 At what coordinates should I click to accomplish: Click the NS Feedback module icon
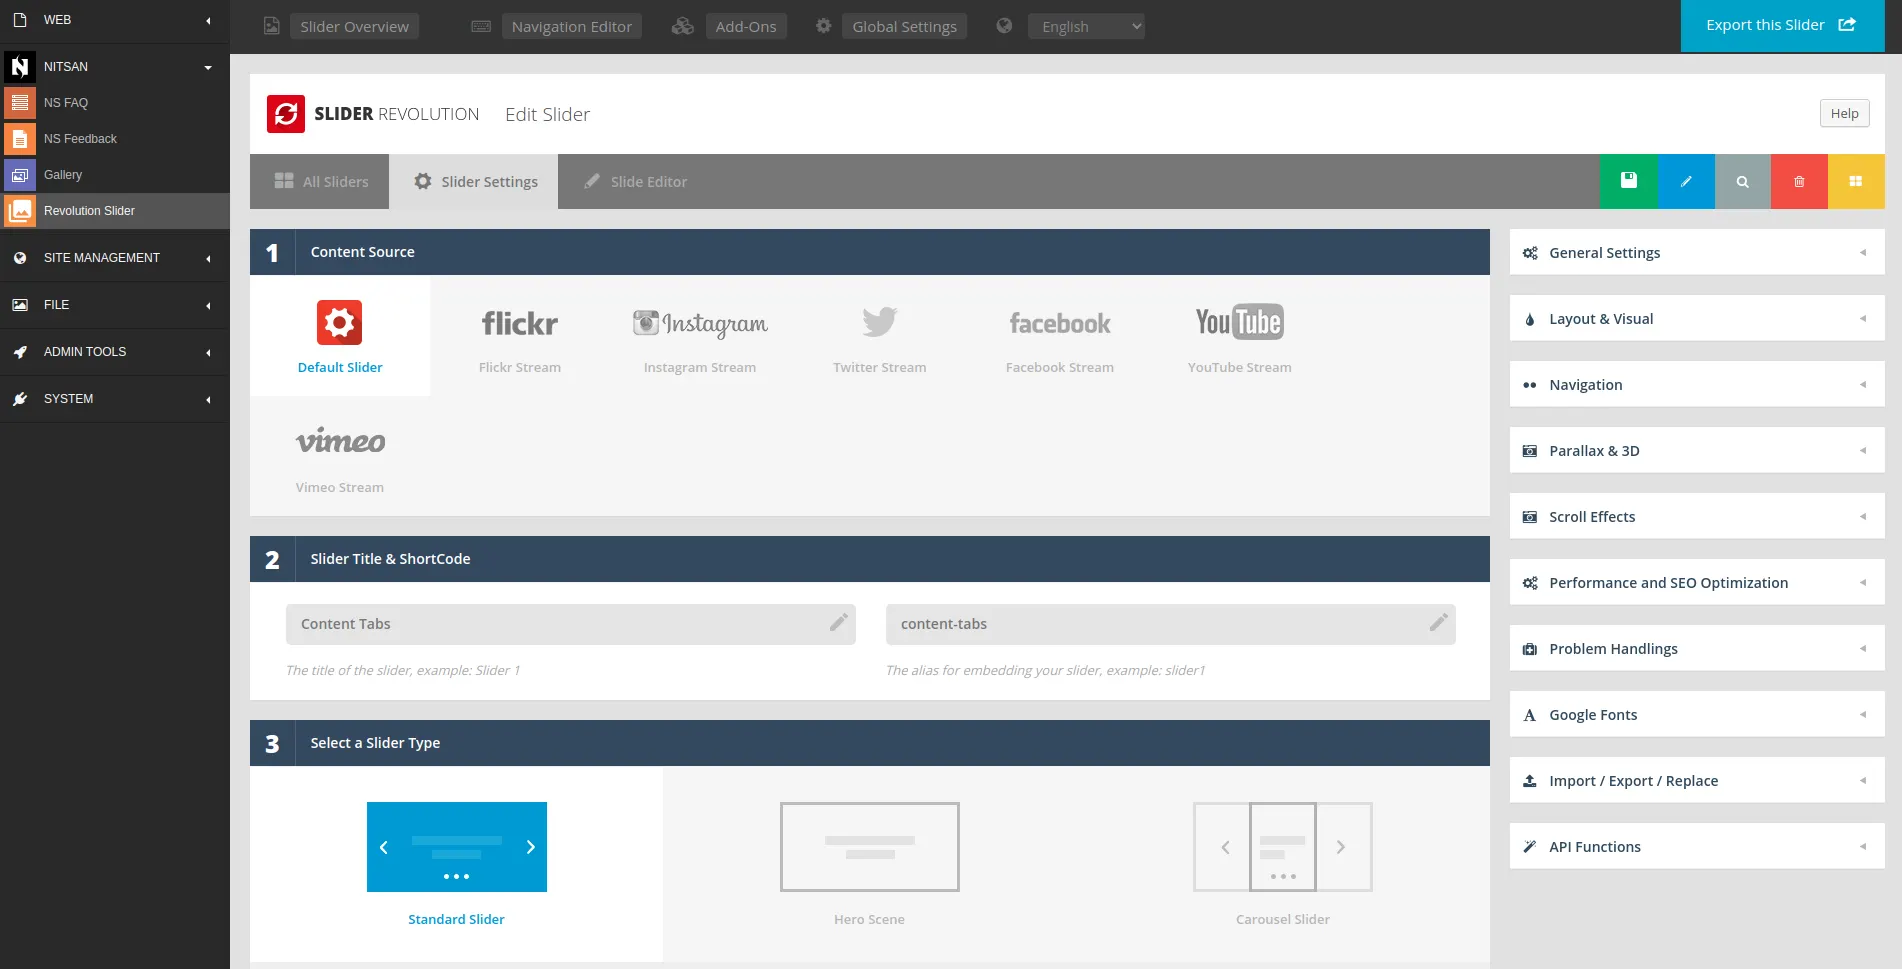20,139
